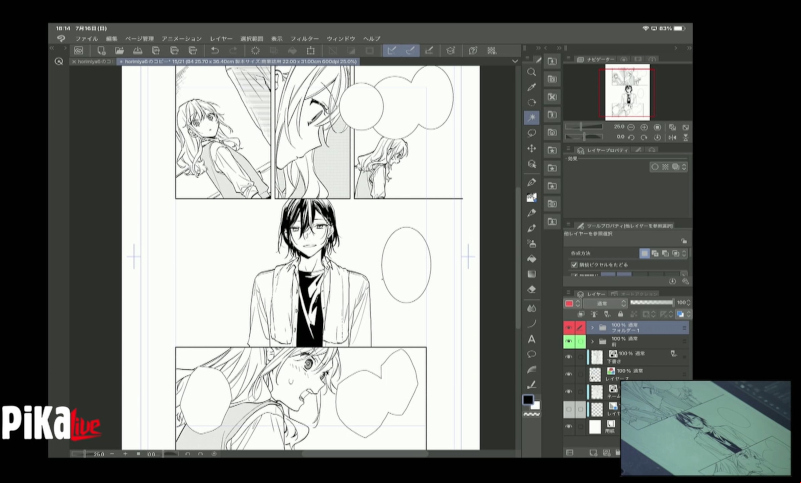Screen dimensions: 801x483
Task: Click the Save icon in command bar
Action: pos(137,51)
